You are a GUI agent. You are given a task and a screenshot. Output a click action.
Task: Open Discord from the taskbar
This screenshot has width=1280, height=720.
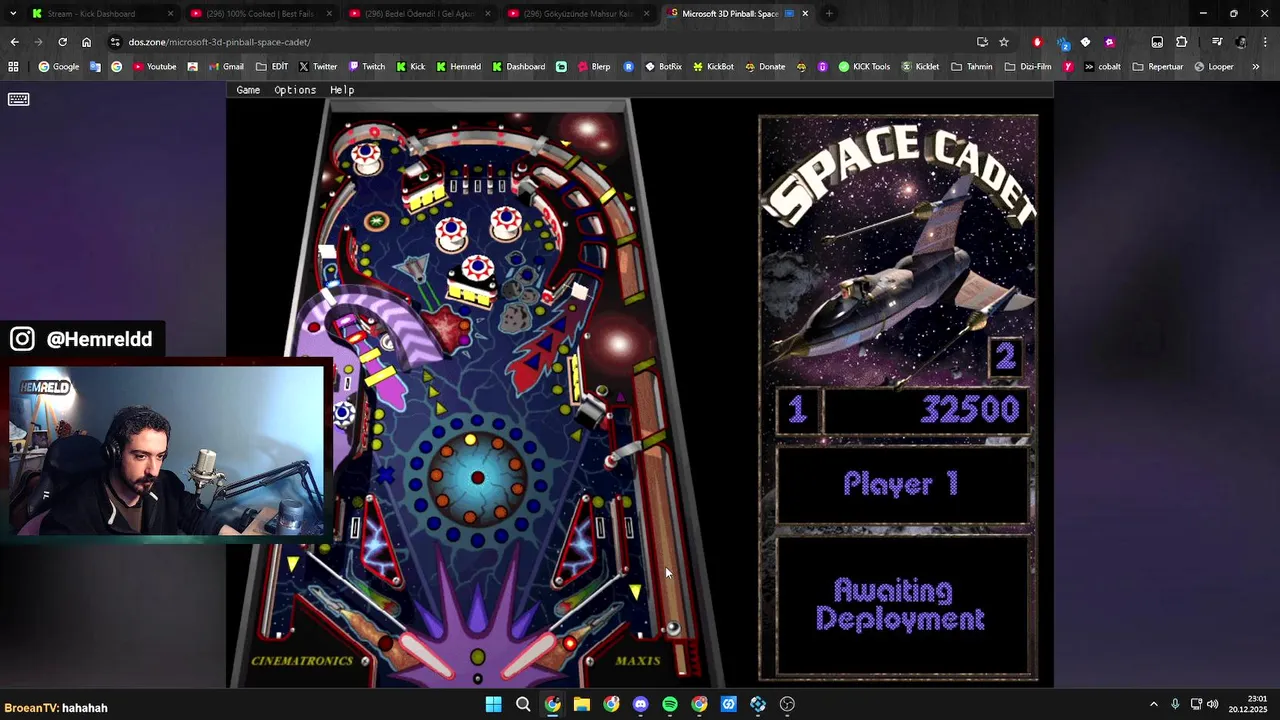click(x=641, y=704)
